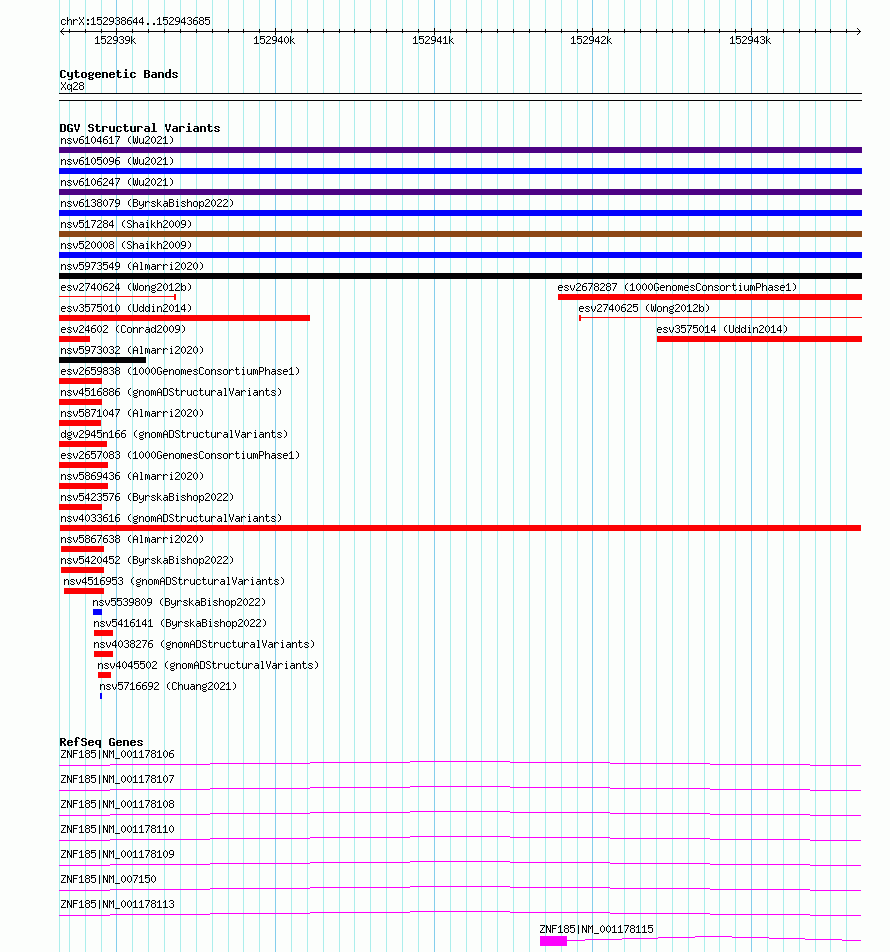Screen dimensions: 890x952
Task: Open nsv5871047 (Almarri2020) label
Action: click(x=132, y=413)
